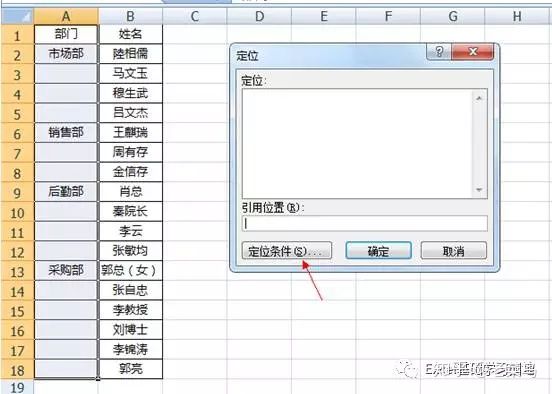
Task: Click cell containing 王麒瑞
Action: tap(131, 133)
